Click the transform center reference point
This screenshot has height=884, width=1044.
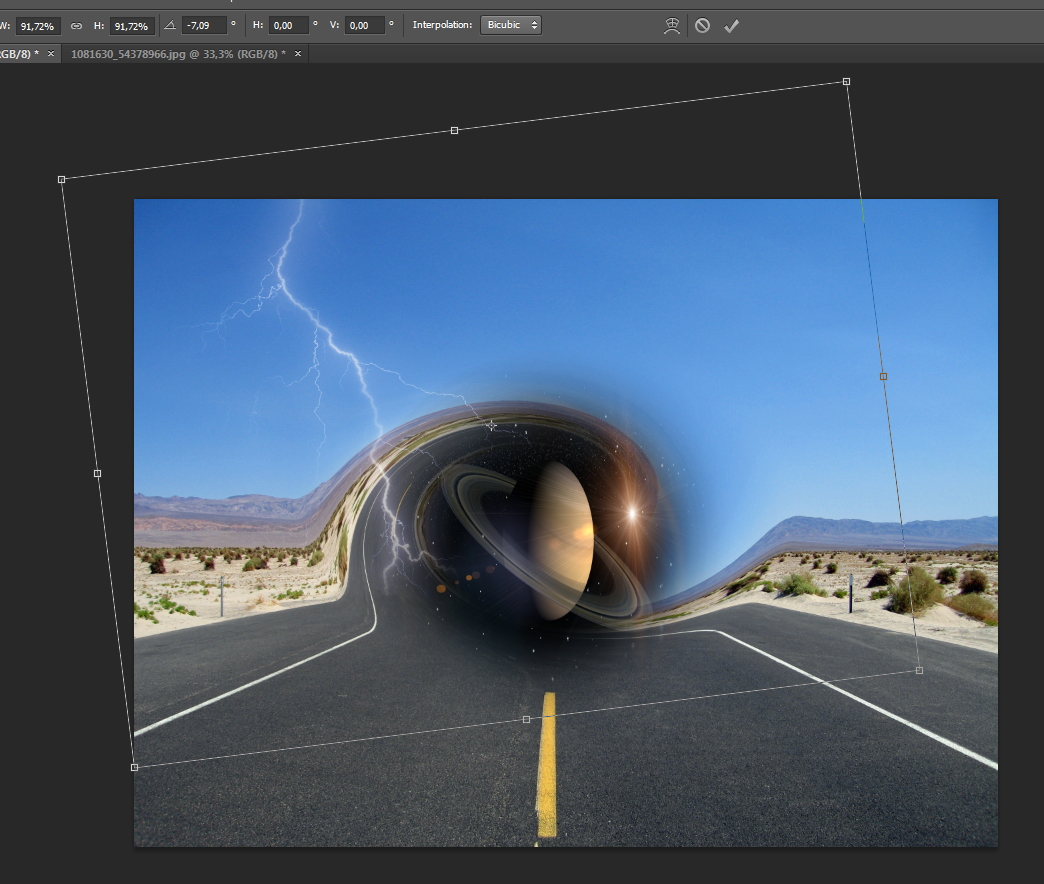(x=491, y=425)
